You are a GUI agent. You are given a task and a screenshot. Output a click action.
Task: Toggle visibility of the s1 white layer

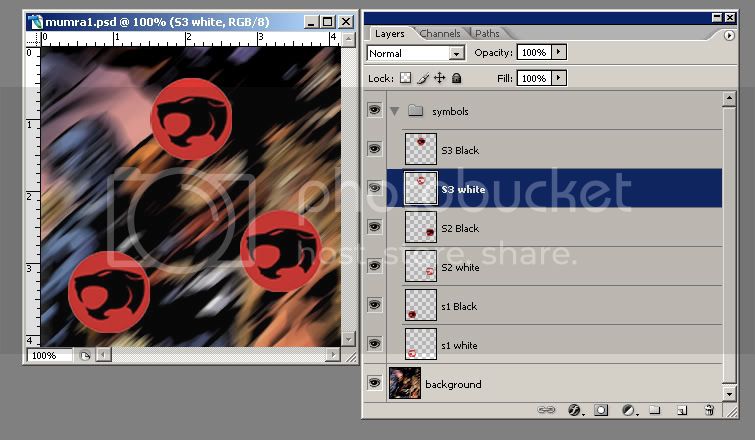[375, 344]
